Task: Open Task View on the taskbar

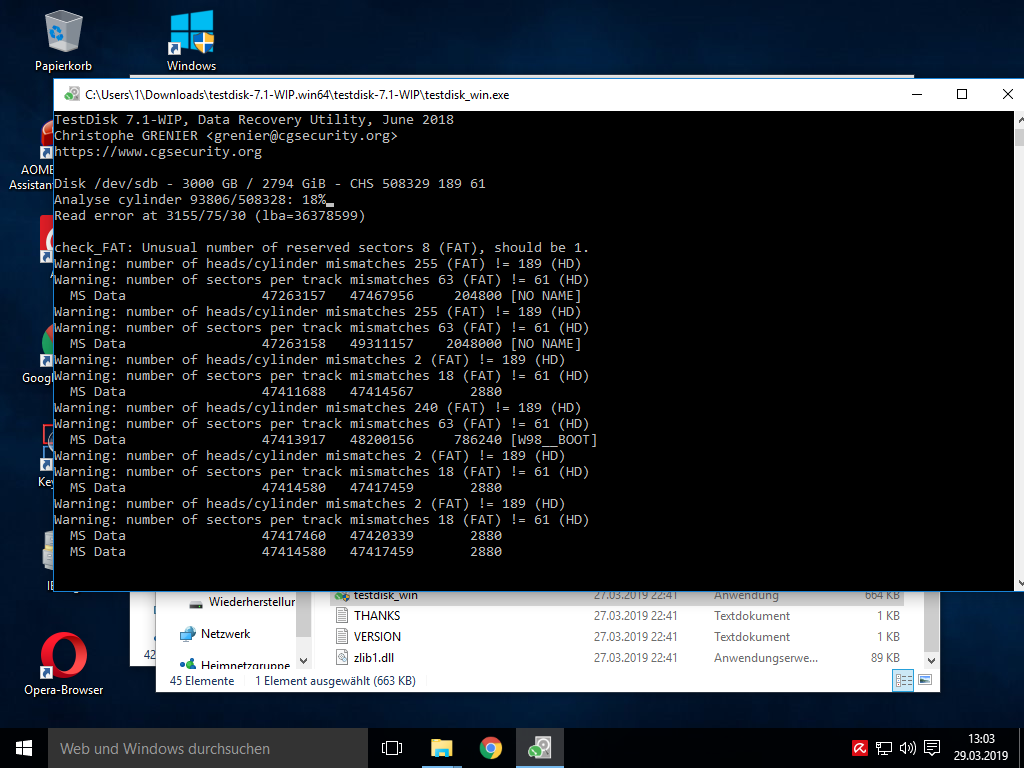Action: point(391,748)
